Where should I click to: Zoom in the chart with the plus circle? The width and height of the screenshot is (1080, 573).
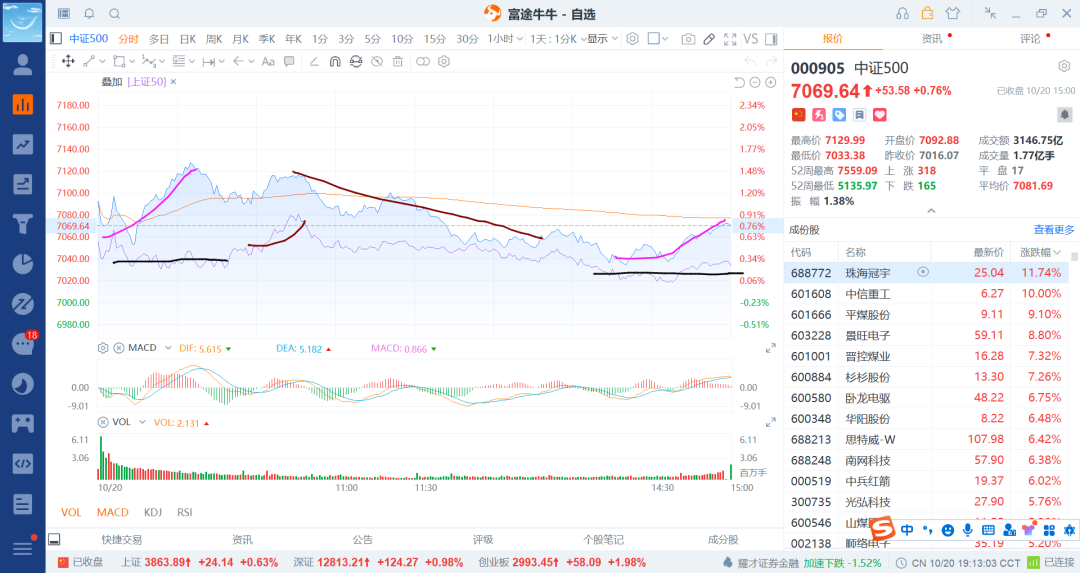click(771, 83)
